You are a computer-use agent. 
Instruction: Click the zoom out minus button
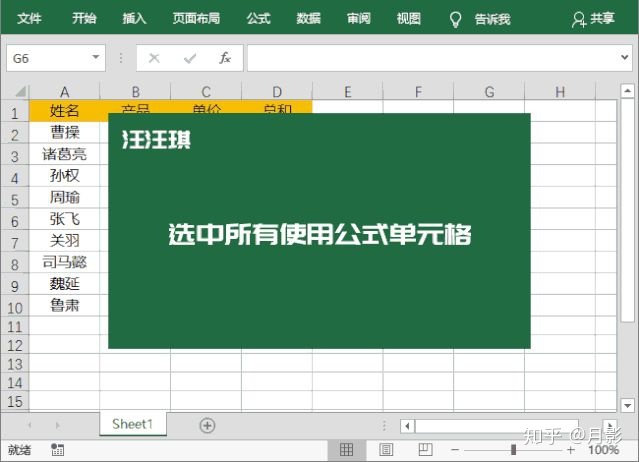[455, 450]
